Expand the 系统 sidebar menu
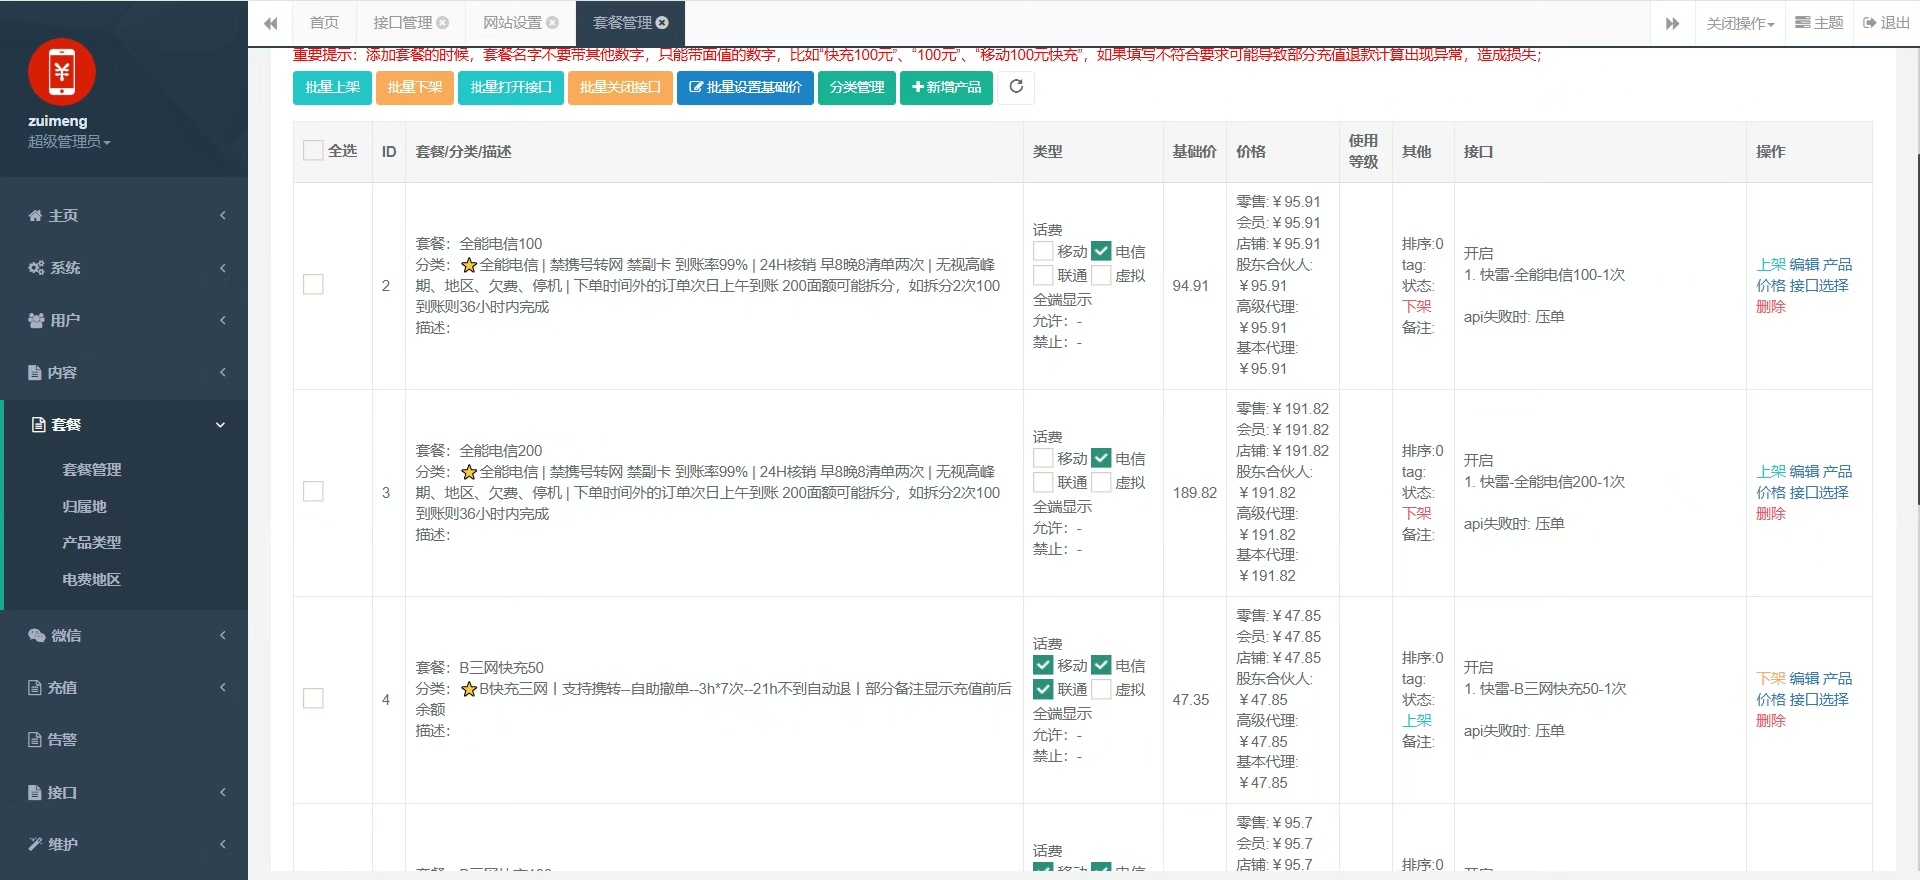 [x=124, y=267]
